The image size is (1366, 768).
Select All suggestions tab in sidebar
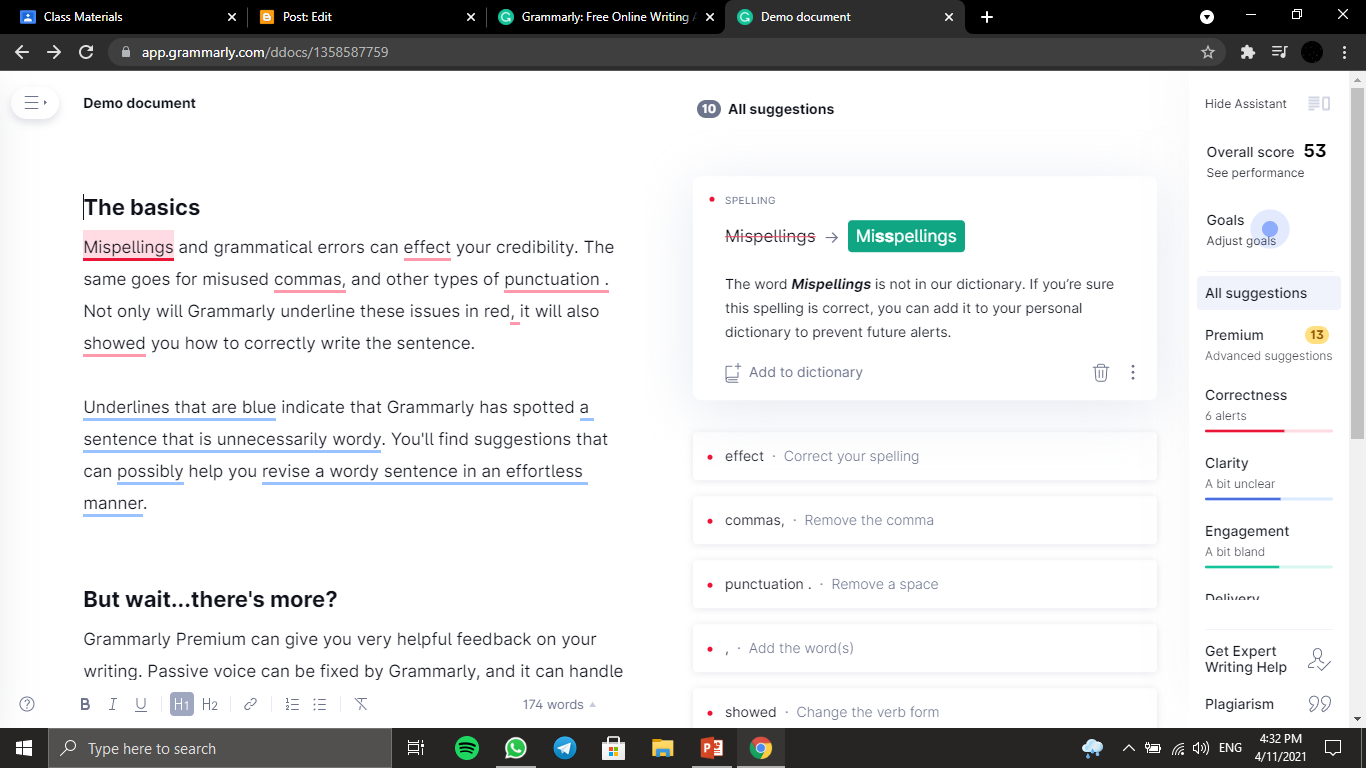(1268, 293)
